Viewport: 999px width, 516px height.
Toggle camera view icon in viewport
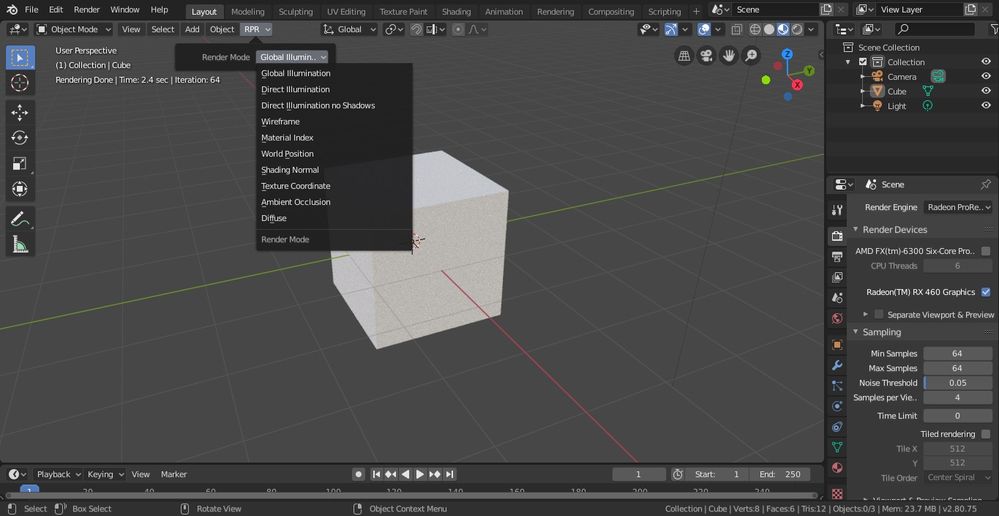706,56
